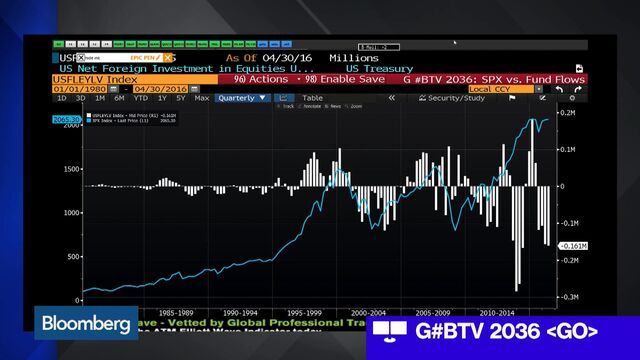
Task: Click the 1985-1989 axis label
Action: pyautogui.click(x=176, y=313)
